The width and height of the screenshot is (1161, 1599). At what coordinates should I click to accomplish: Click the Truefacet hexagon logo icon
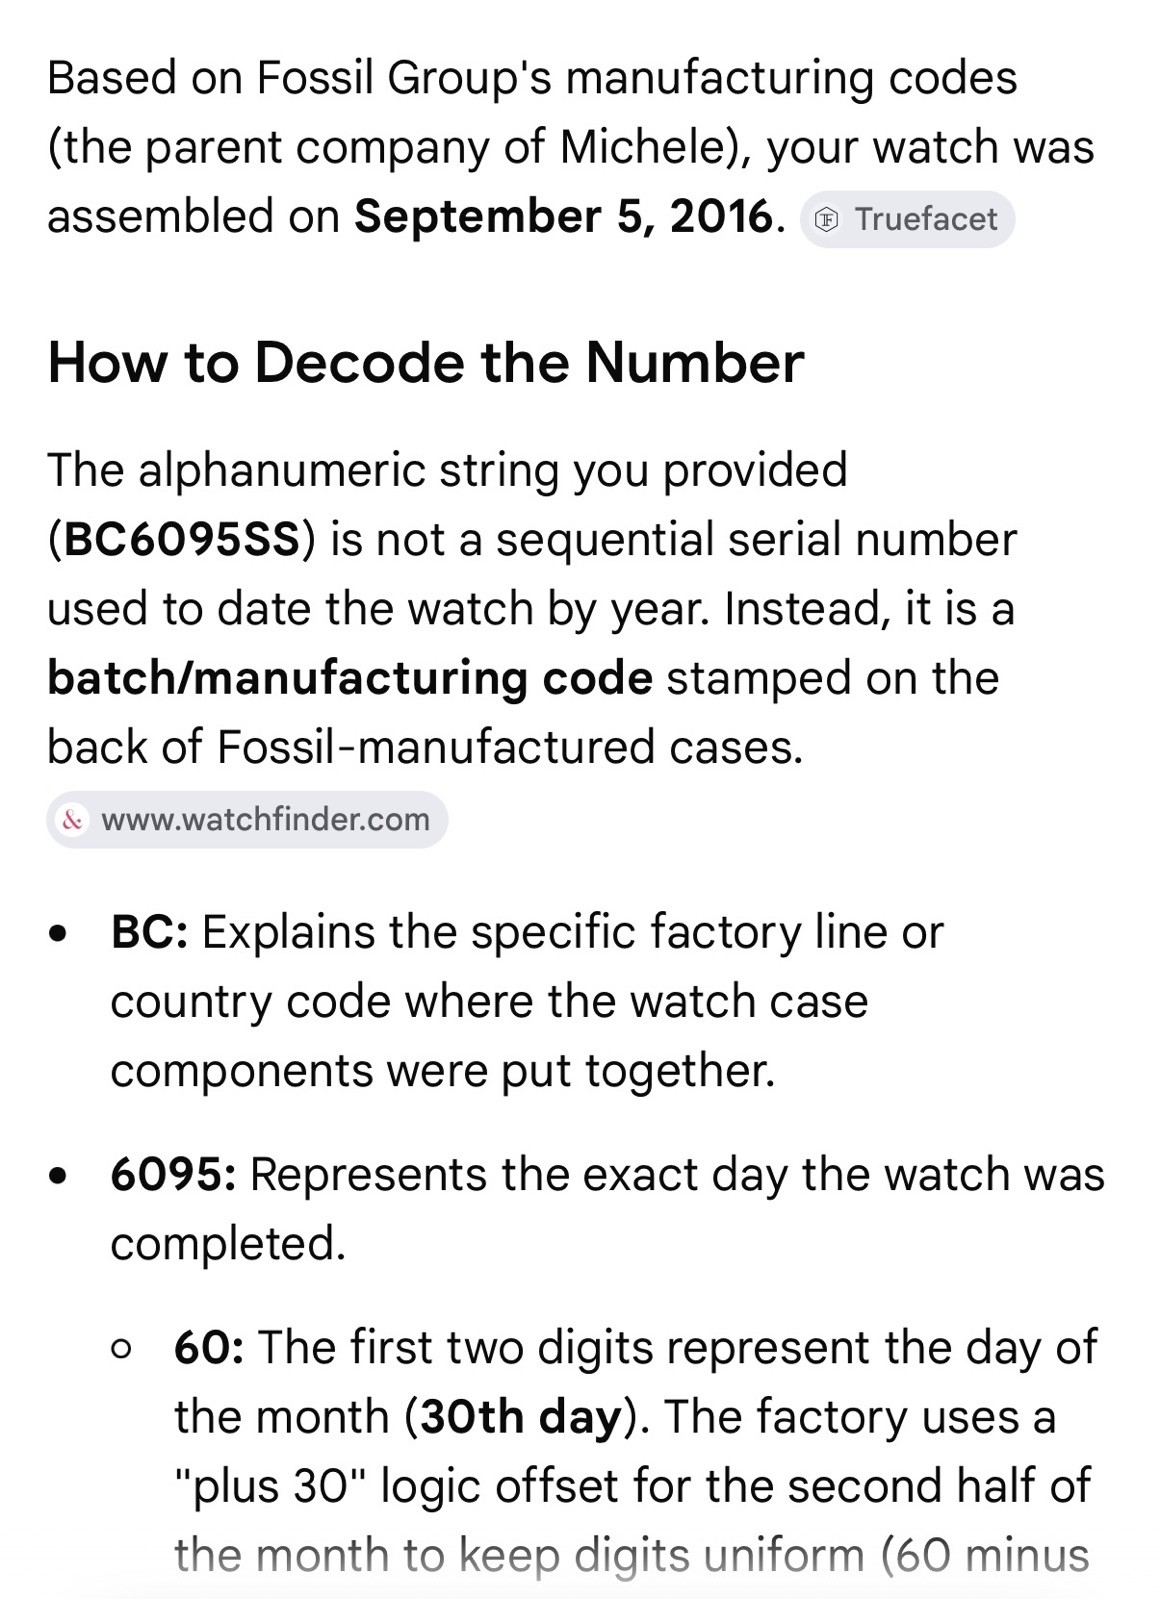[828, 220]
